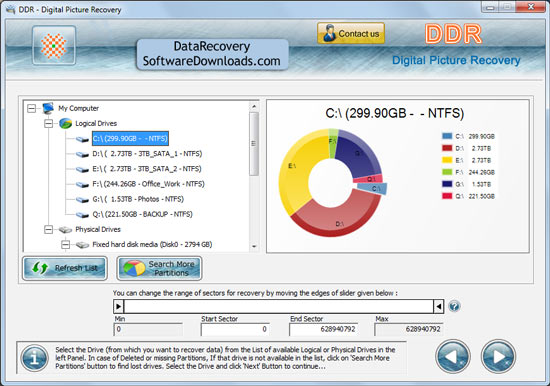Go back with the left arrow button
Viewport: 550px width, 386px height.
coord(453,357)
